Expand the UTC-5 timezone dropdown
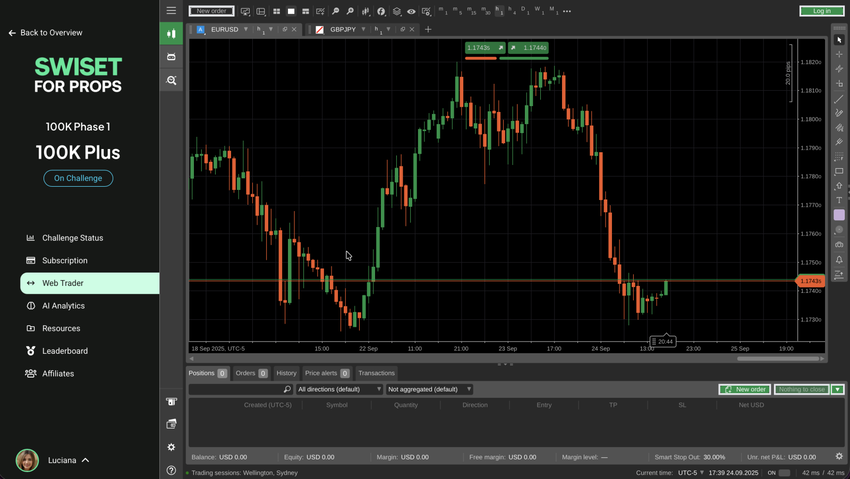 point(689,472)
